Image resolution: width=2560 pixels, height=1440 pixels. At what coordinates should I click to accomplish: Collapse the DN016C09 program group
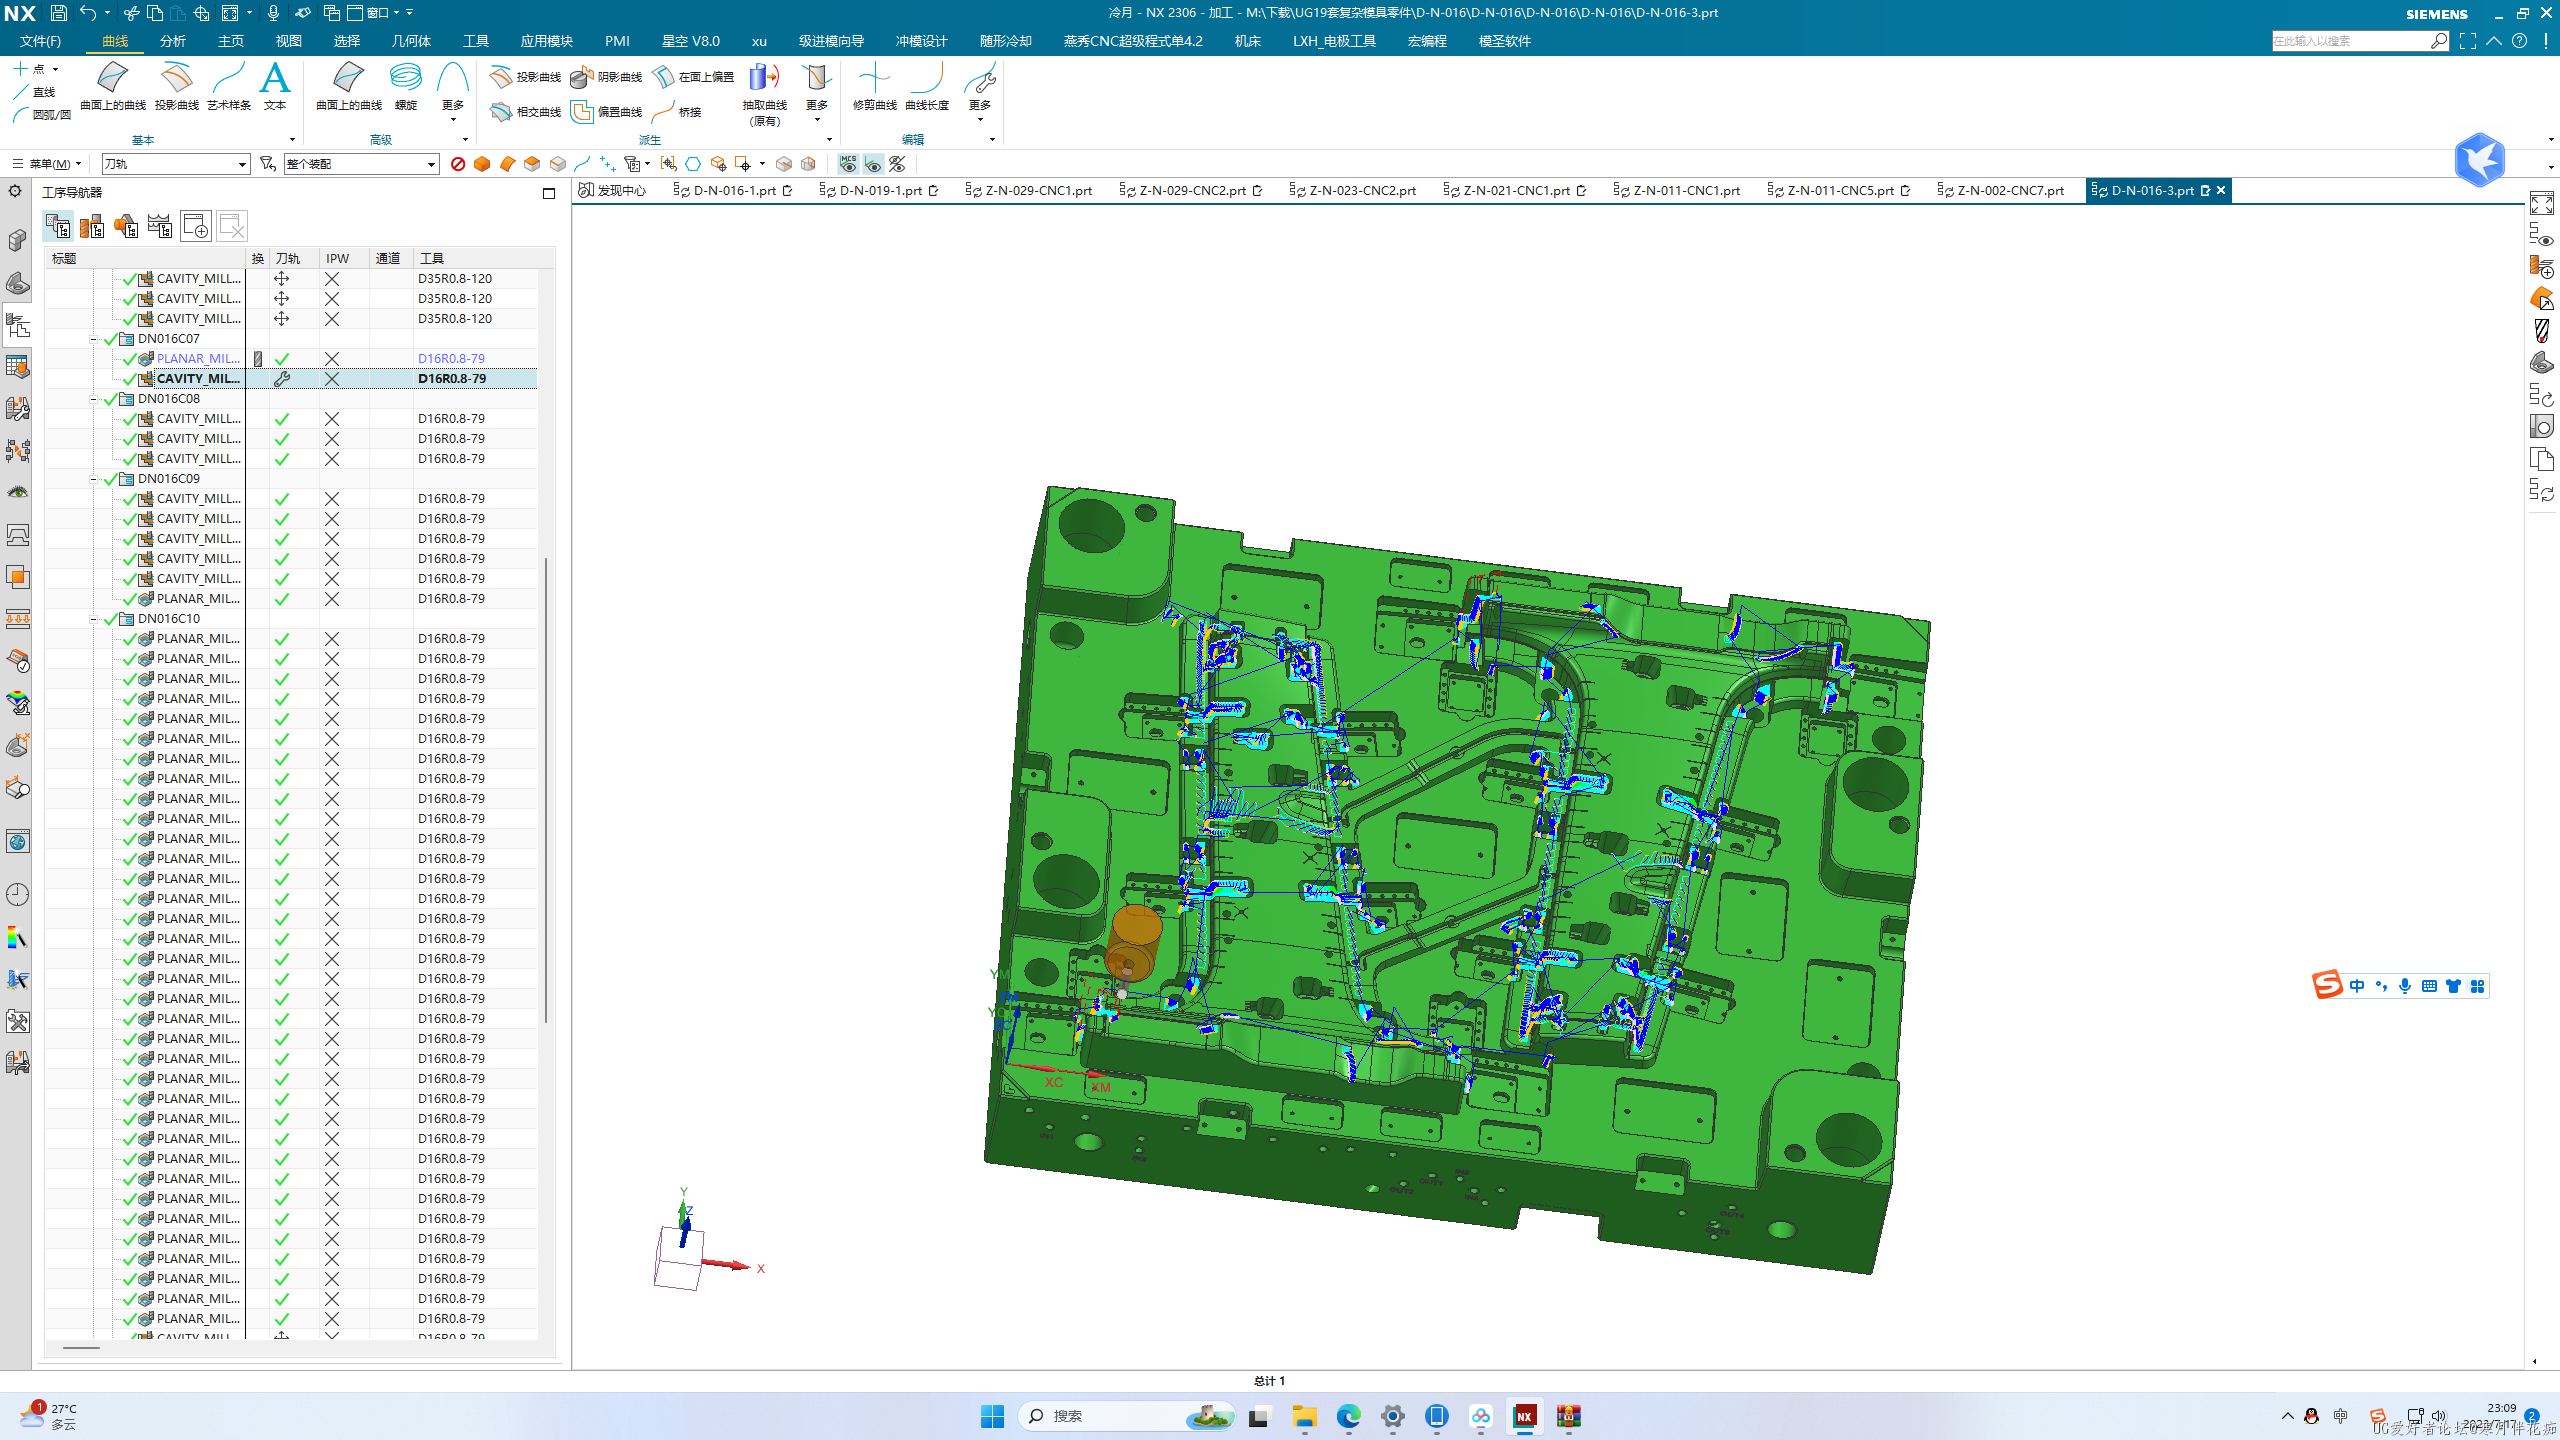point(94,479)
